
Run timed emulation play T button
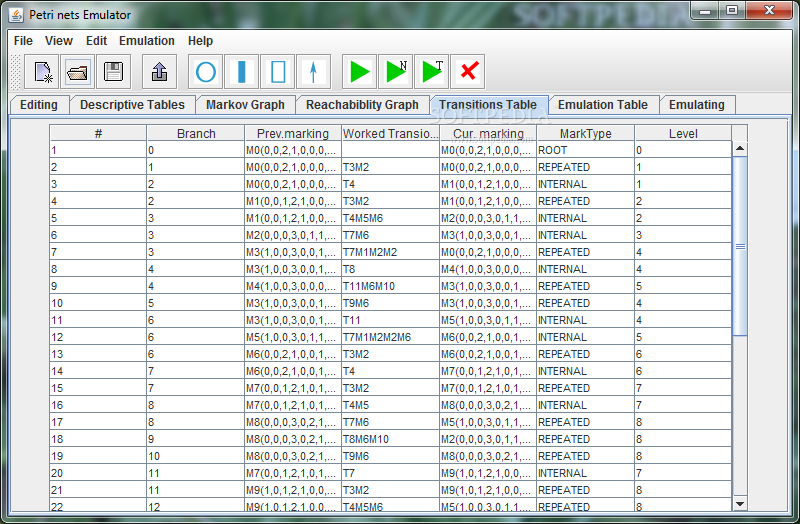(432, 72)
